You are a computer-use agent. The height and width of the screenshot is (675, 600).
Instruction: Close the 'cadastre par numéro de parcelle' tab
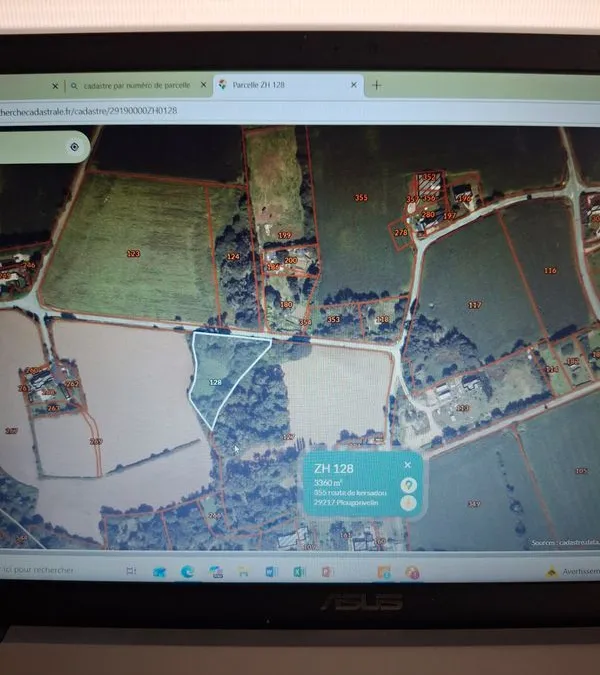204,85
